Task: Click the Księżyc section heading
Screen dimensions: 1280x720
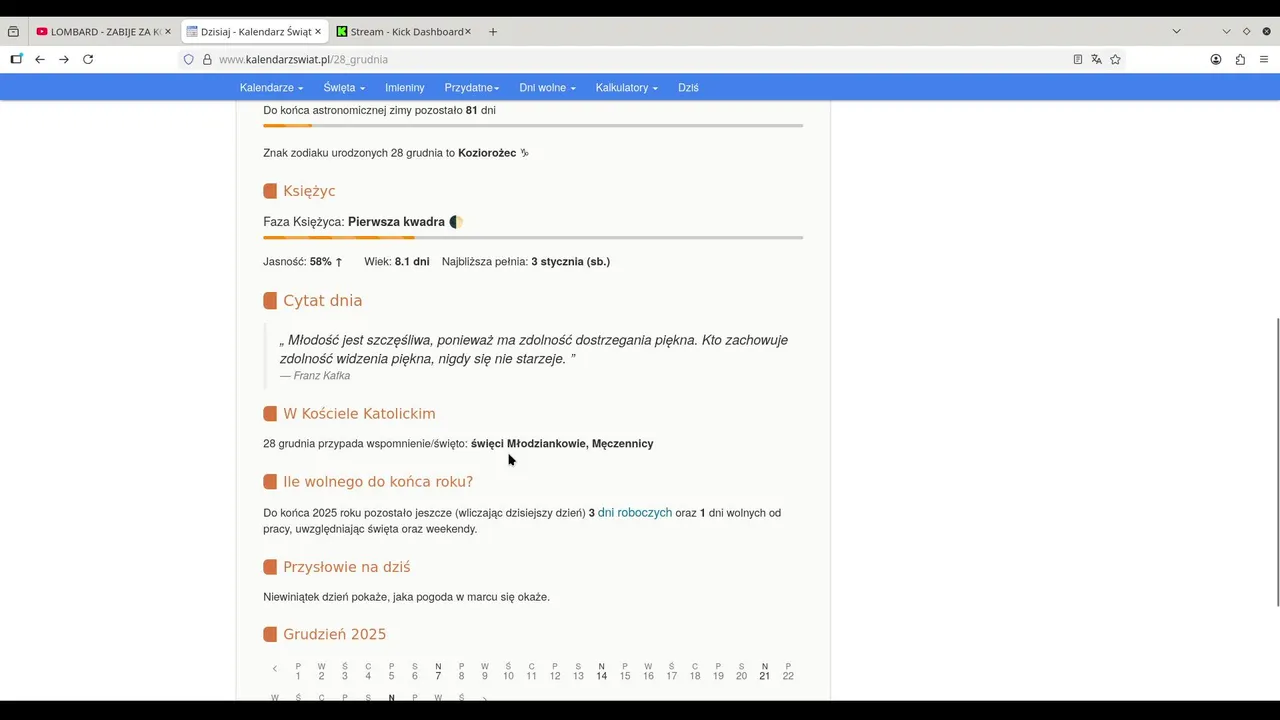Action: tap(309, 191)
